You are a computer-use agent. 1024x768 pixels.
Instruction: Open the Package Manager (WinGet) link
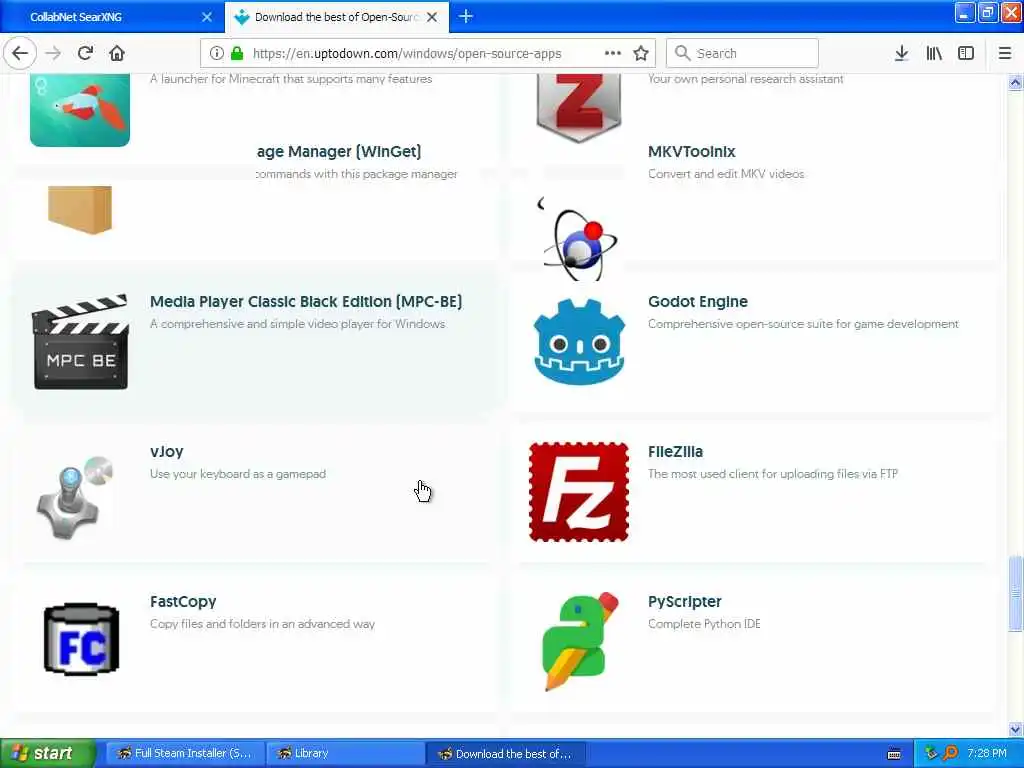pos(338,152)
